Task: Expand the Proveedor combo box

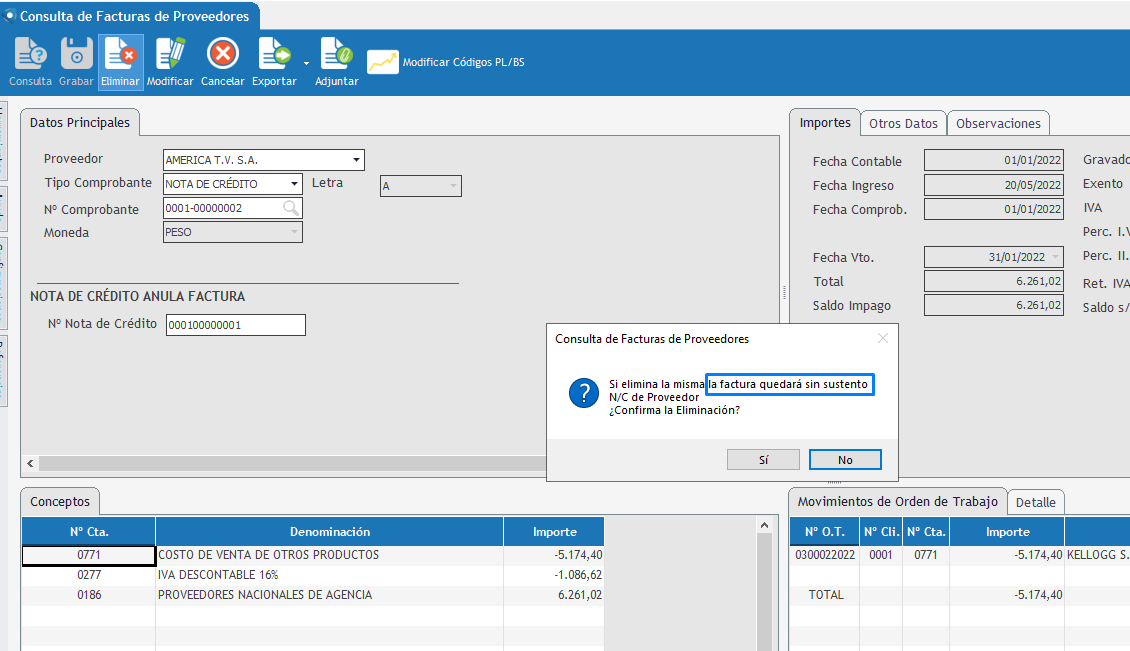Action: coord(356,160)
